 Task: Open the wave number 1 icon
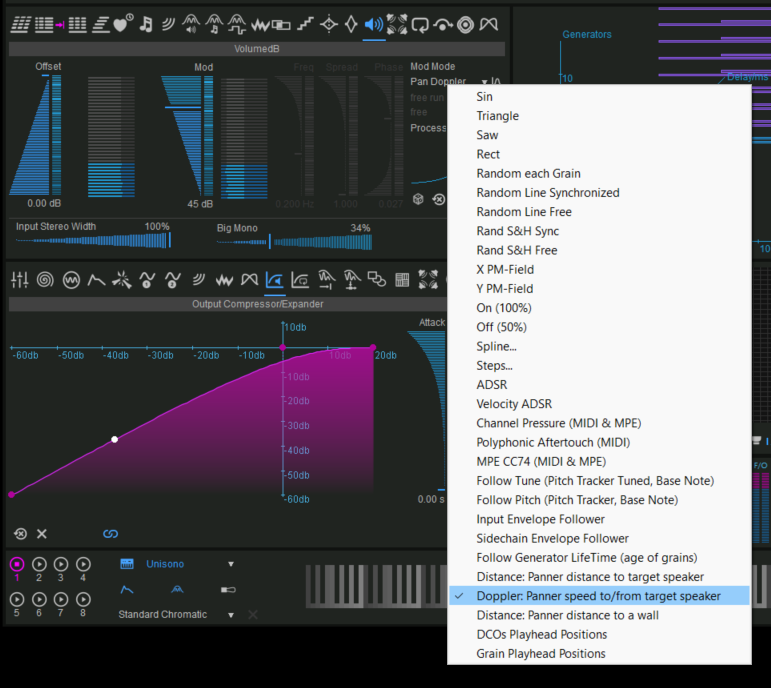pos(148,280)
